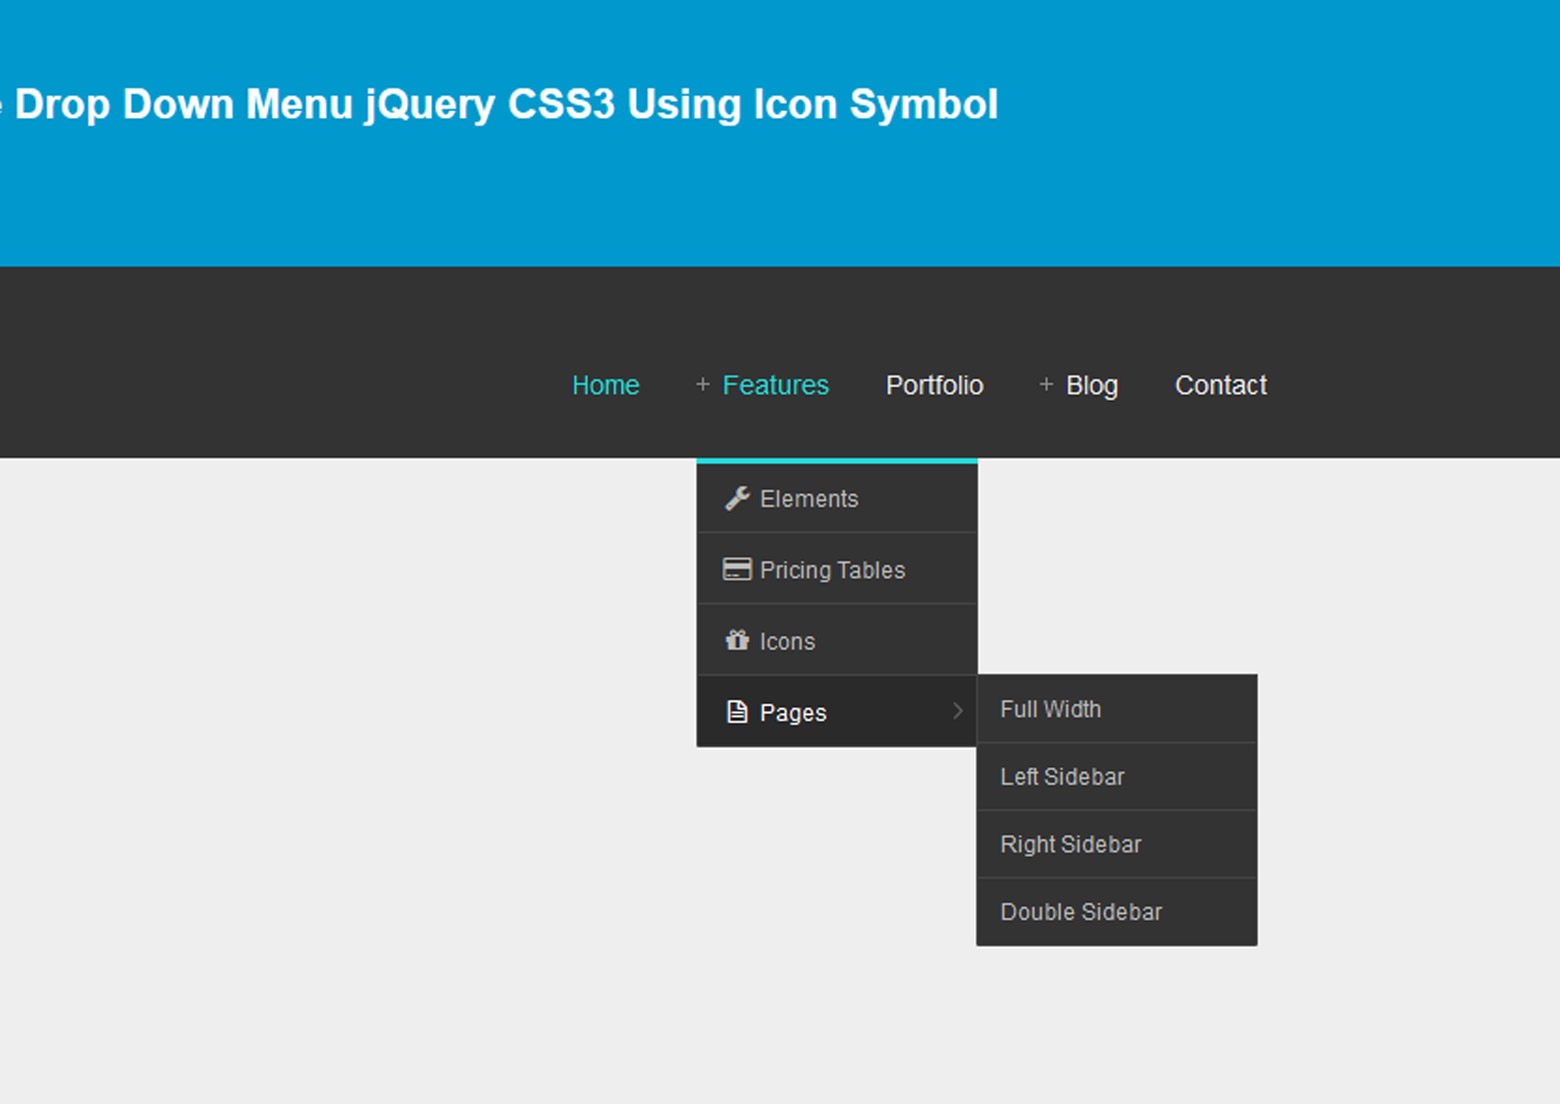Expand the Pages submenu chevron arrow
Image resolution: width=1560 pixels, height=1104 pixels.
coord(958,711)
